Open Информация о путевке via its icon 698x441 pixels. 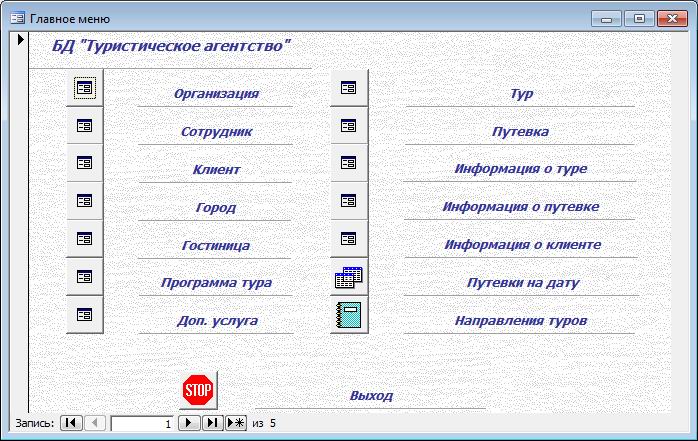349,201
